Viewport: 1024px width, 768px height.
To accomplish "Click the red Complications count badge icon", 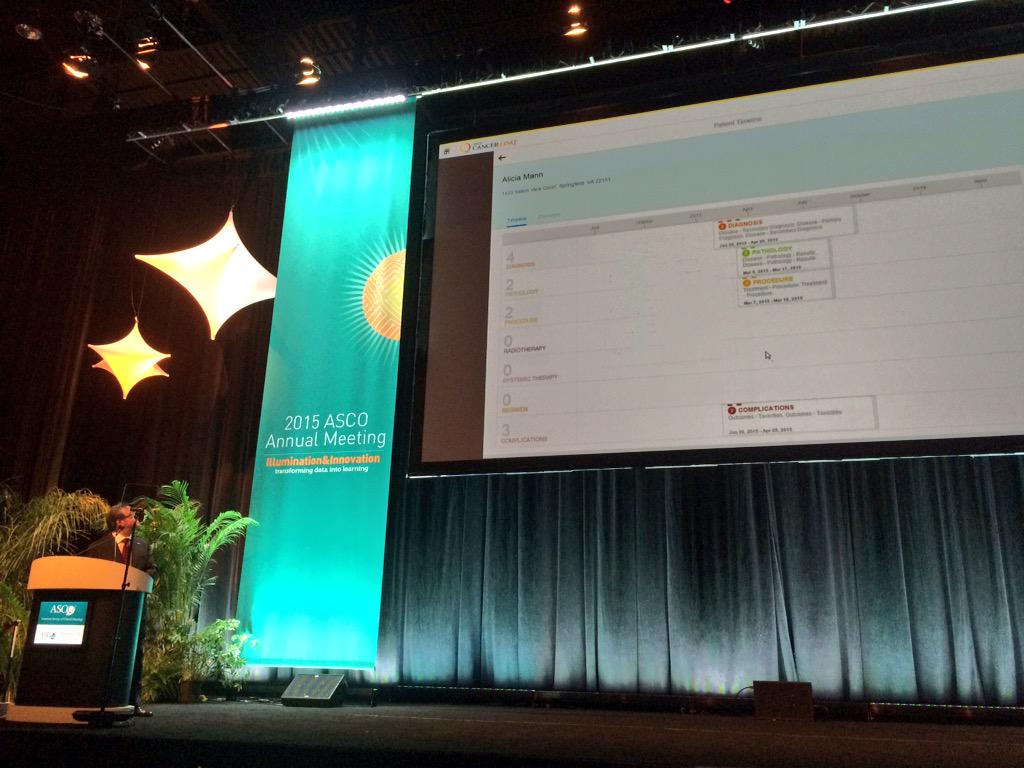I will point(731,409).
